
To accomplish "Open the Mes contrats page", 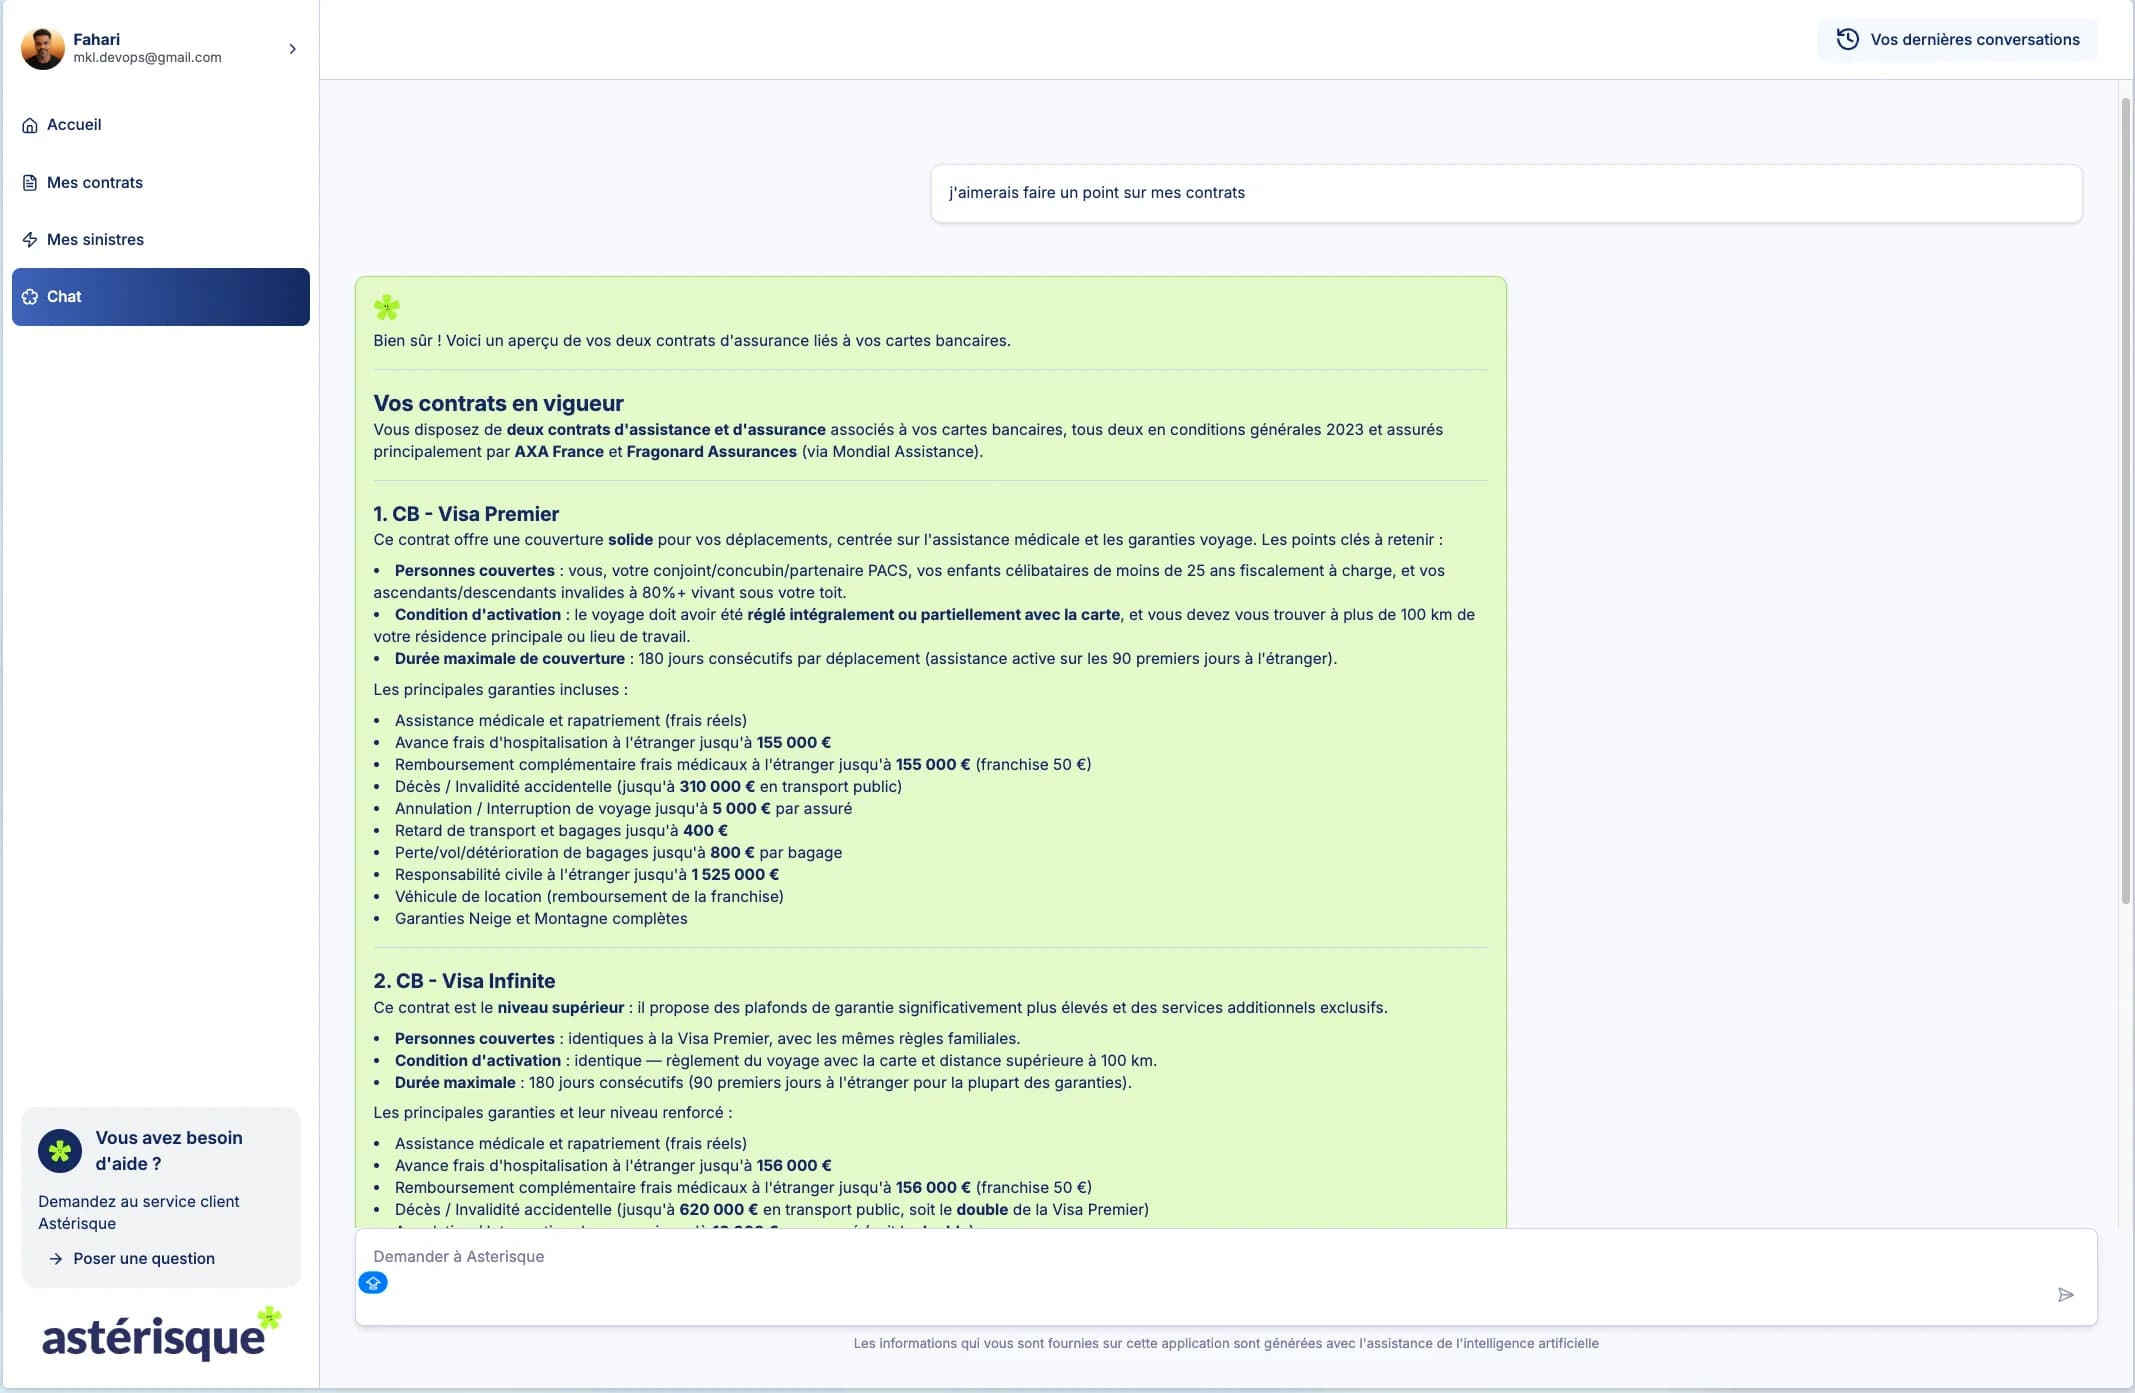I will tap(94, 182).
